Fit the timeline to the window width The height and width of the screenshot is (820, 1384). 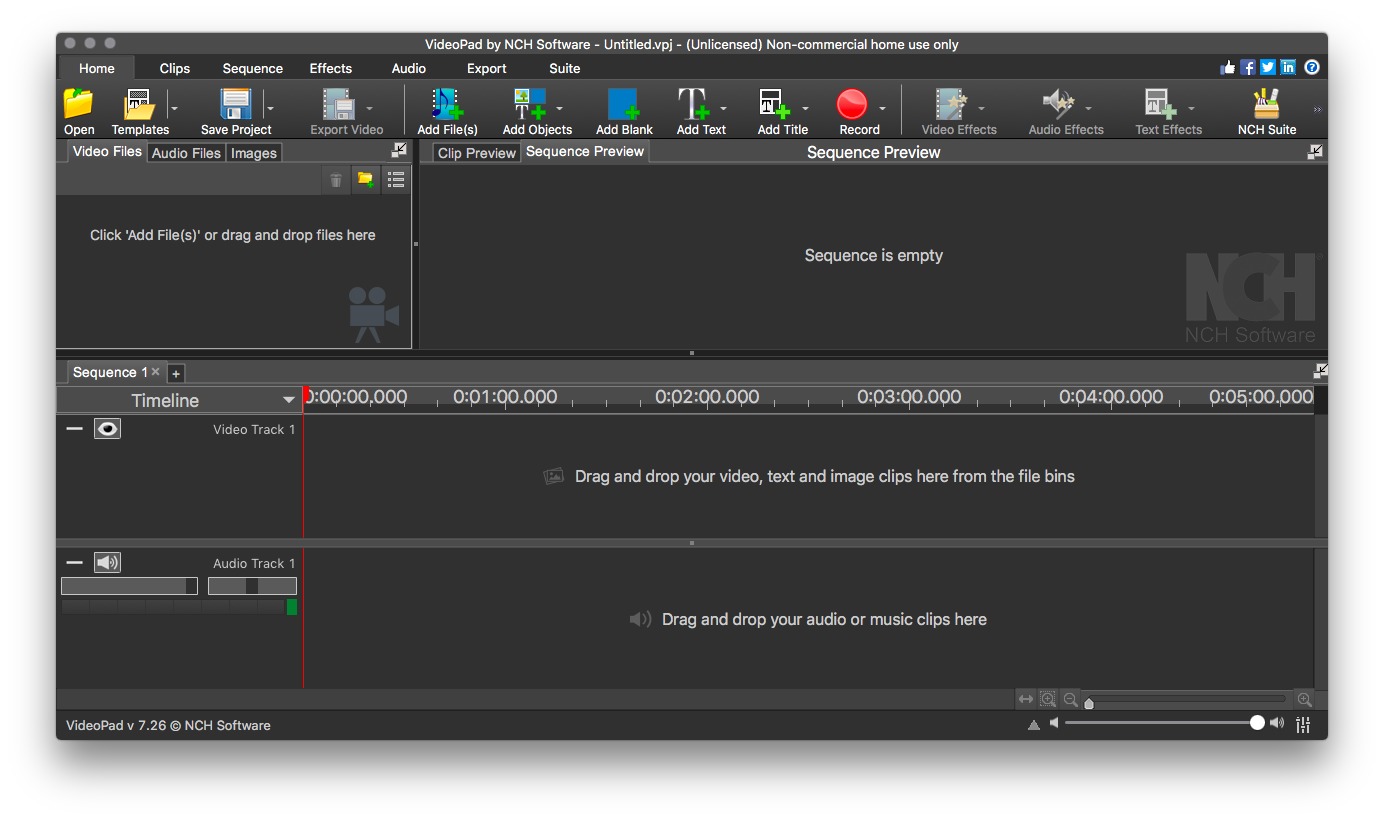click(x=1026, y=700)
